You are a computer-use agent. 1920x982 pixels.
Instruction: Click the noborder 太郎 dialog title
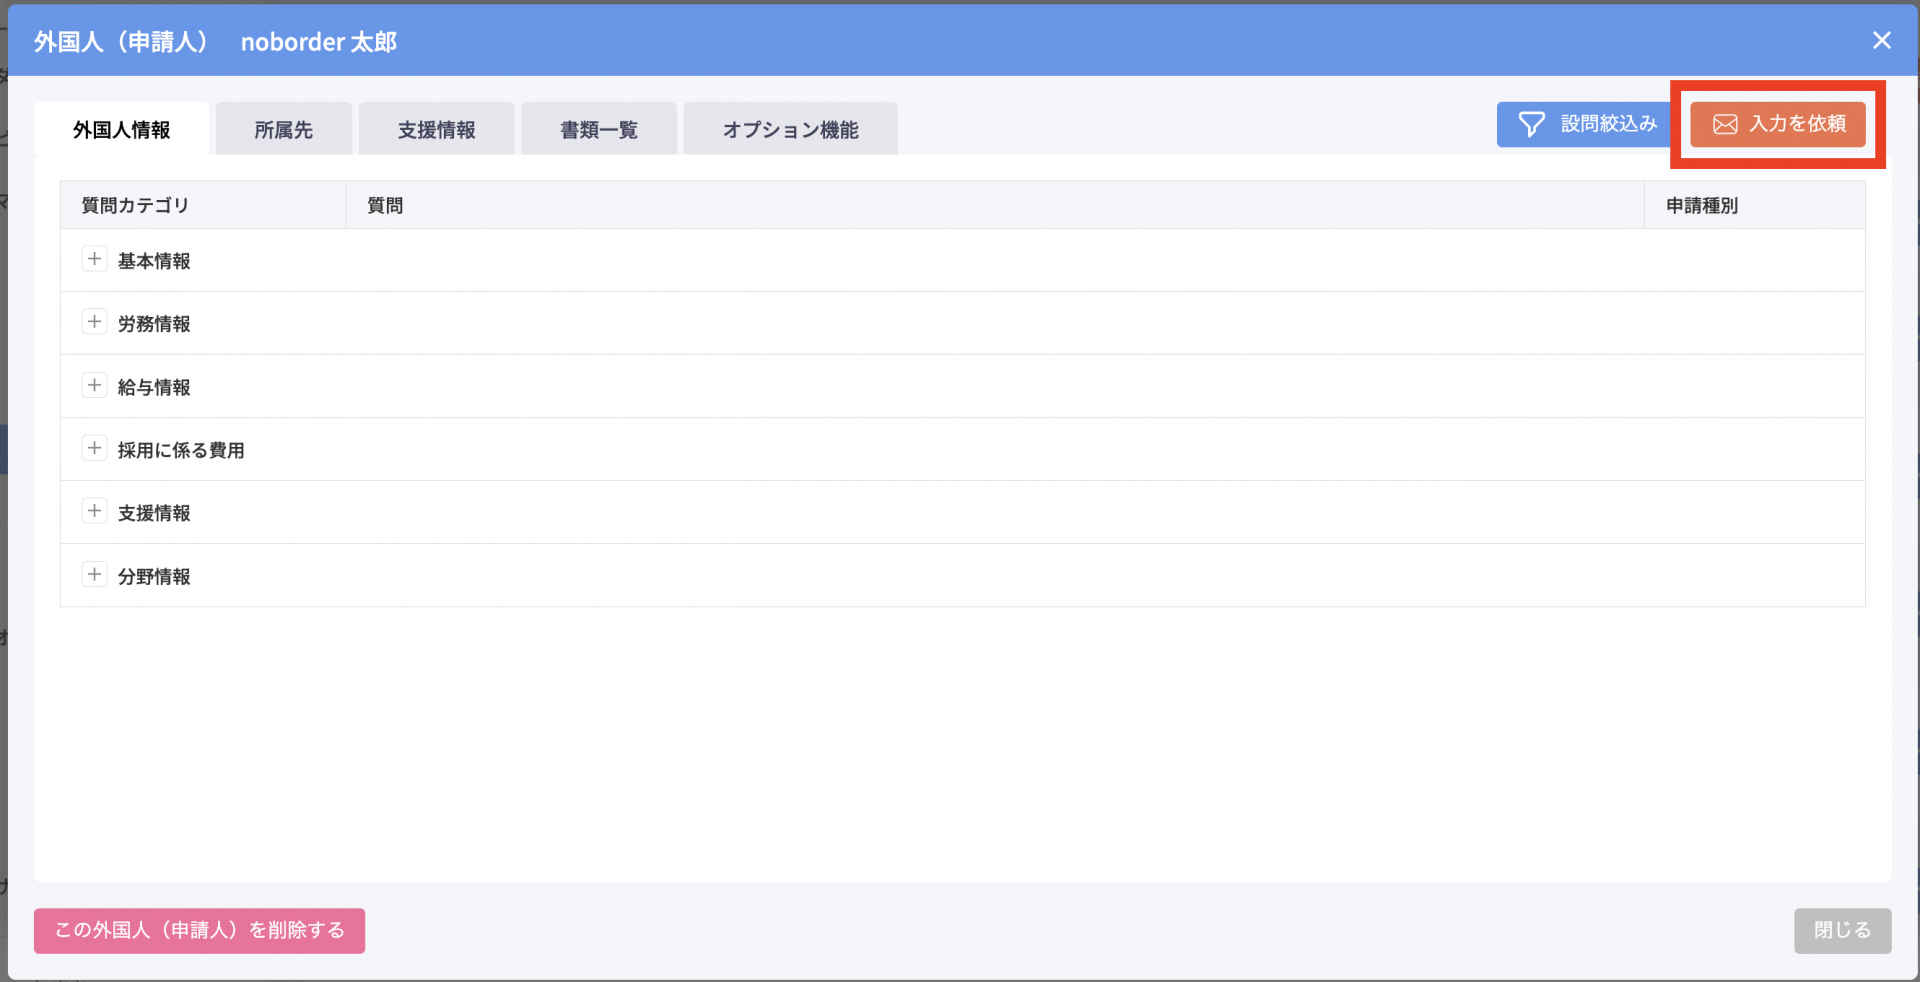coord(318,42)
